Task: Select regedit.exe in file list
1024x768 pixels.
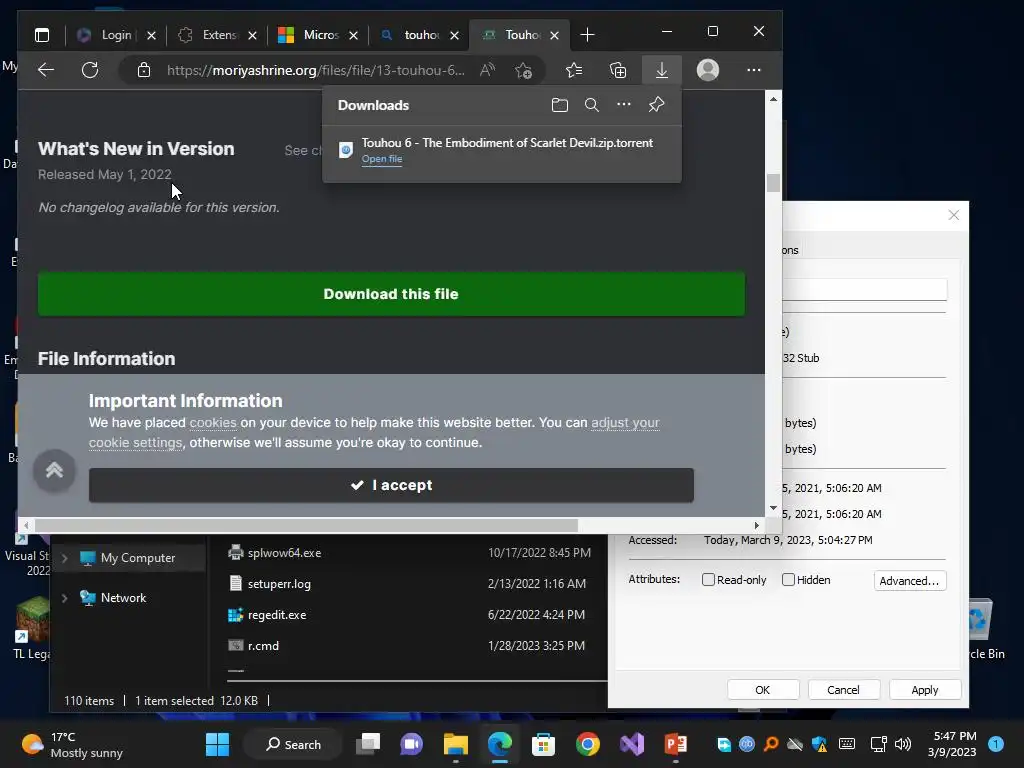Action: (277, 615)
